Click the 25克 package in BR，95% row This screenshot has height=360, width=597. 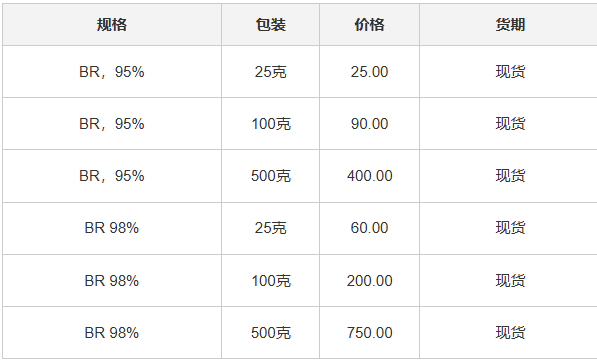tap(270, 72)
